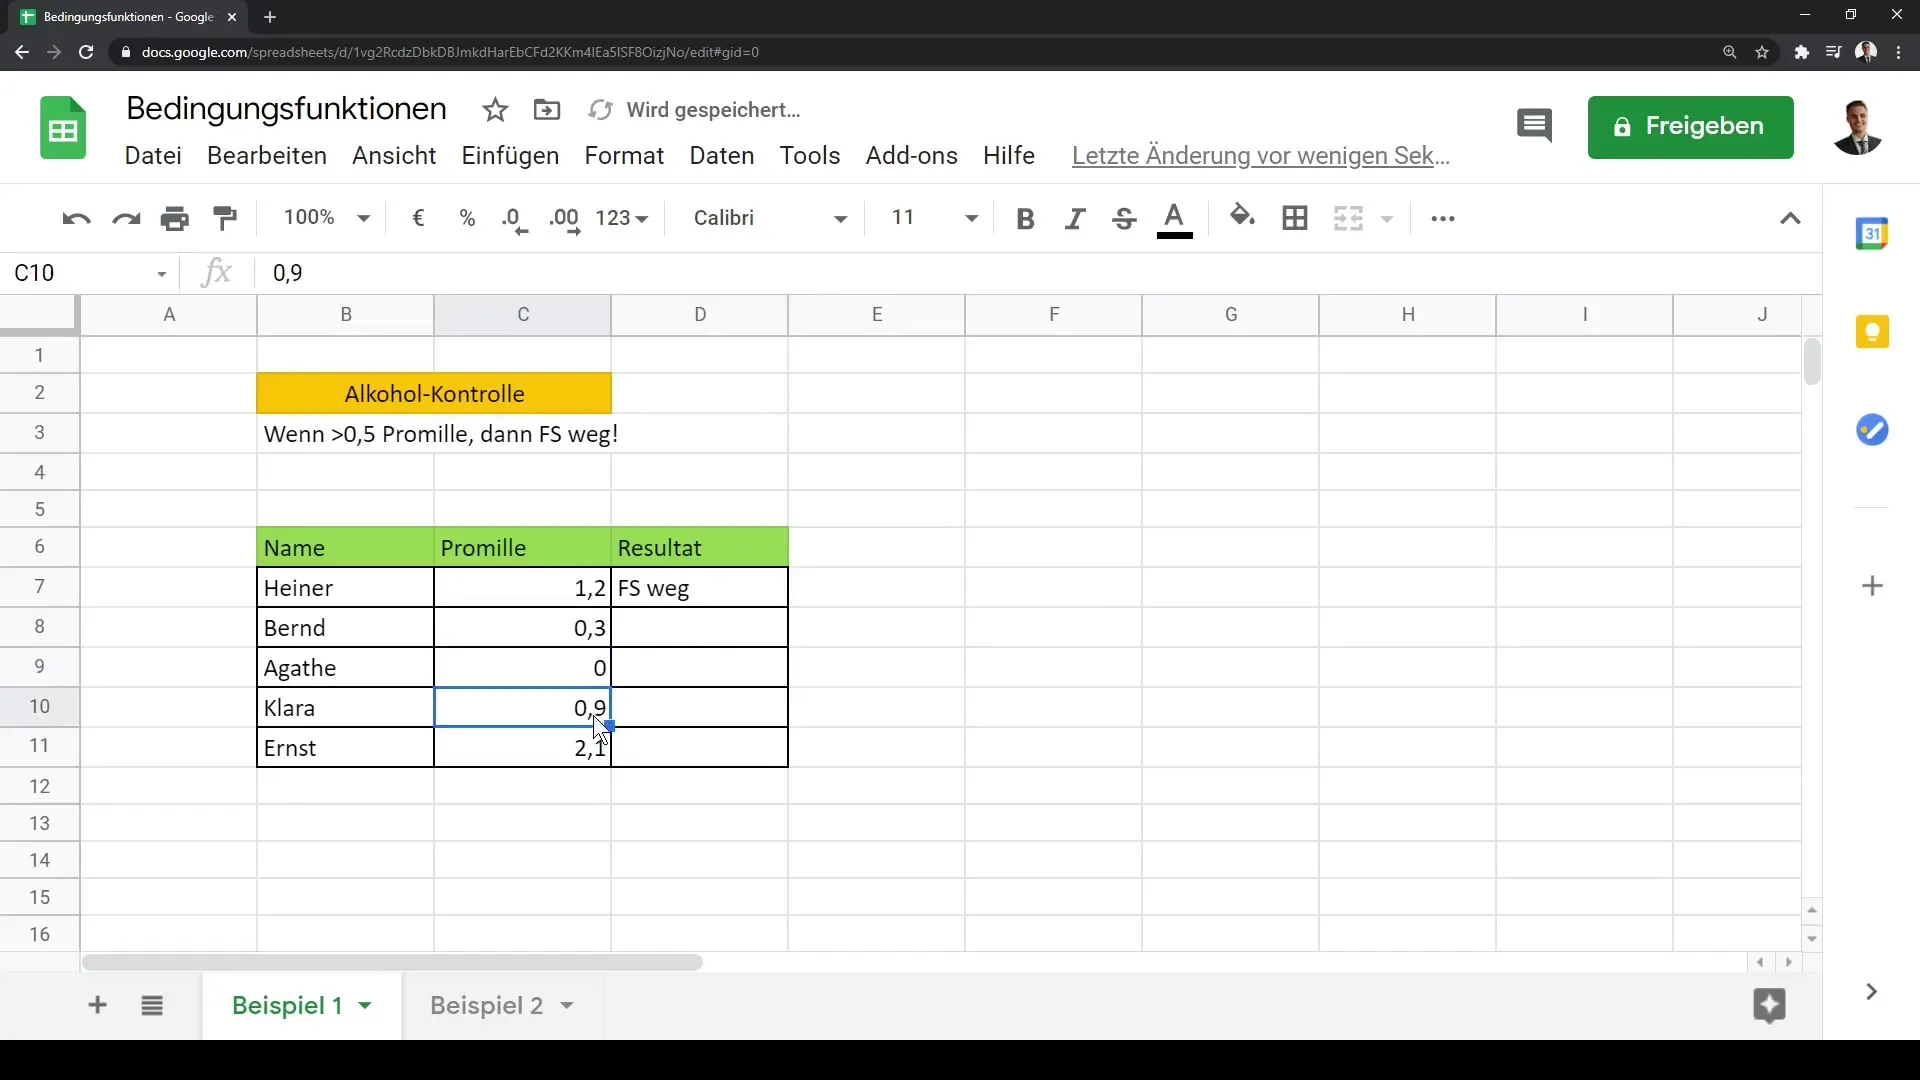Viewport: 1920px width, 1080px height.
Task: Open the Google account avatar
Action: point(1858,128)
